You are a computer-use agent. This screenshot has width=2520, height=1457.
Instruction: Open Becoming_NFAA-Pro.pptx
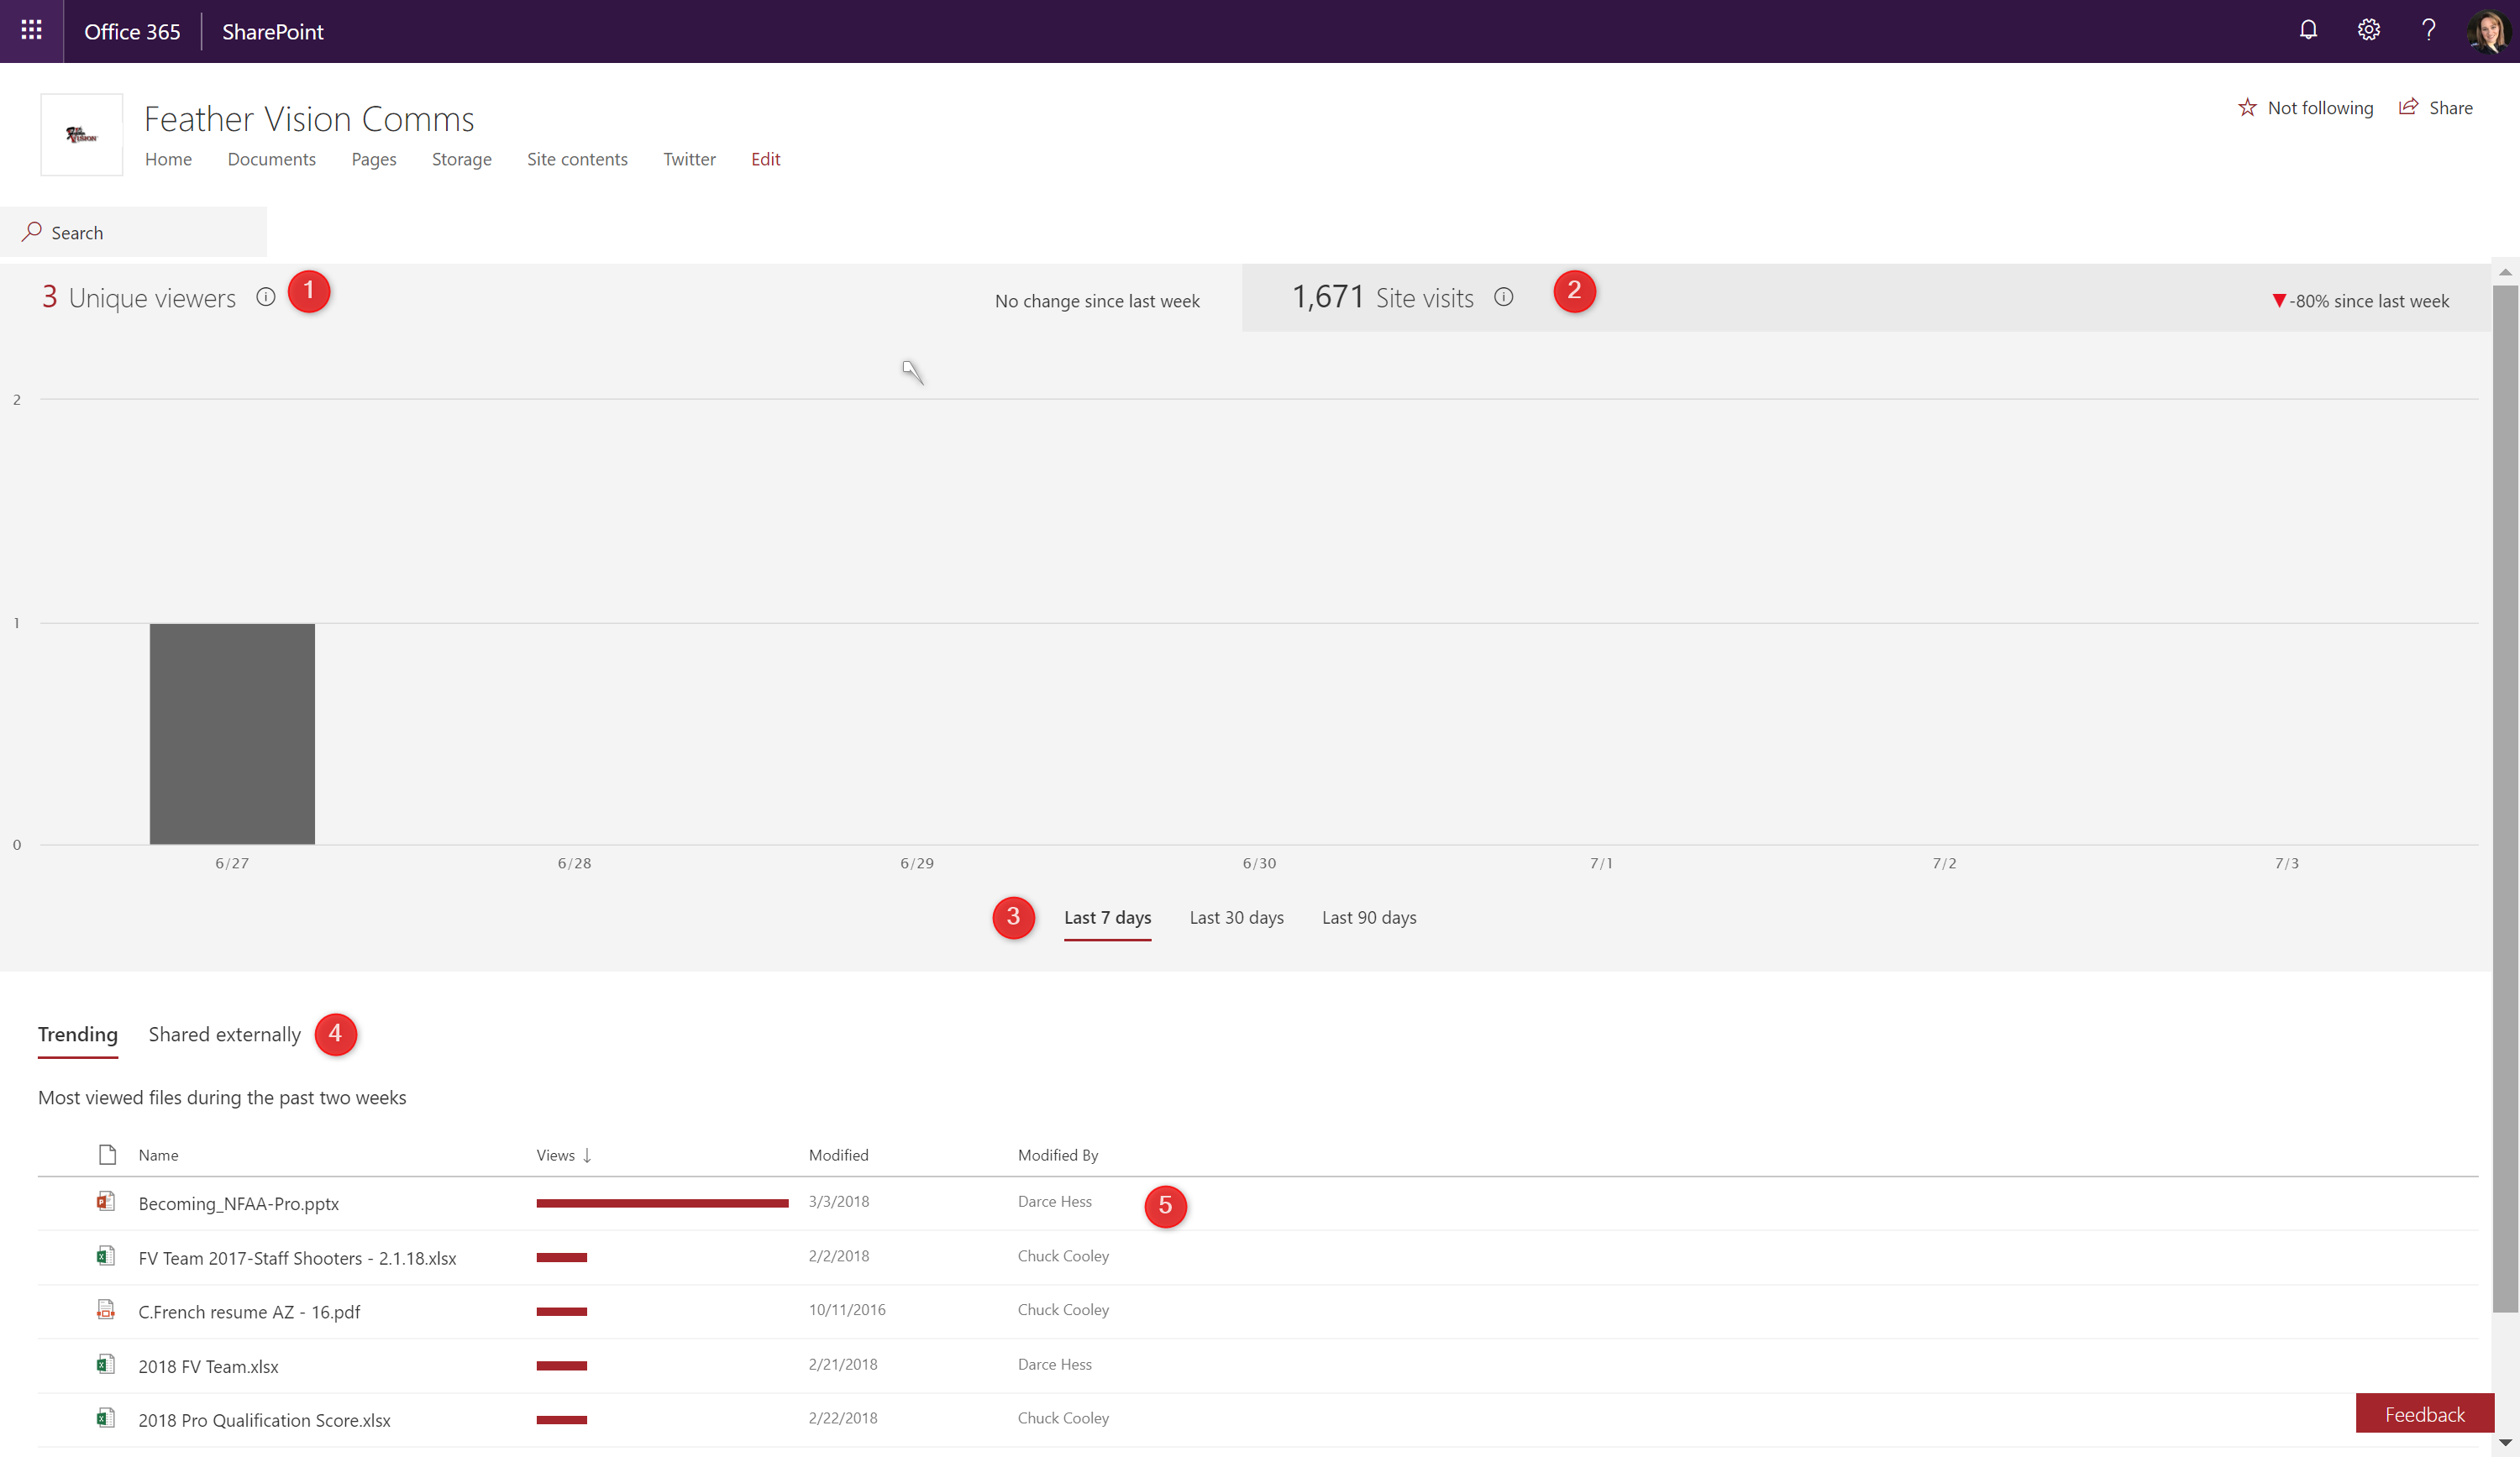tap(238, 1203)
